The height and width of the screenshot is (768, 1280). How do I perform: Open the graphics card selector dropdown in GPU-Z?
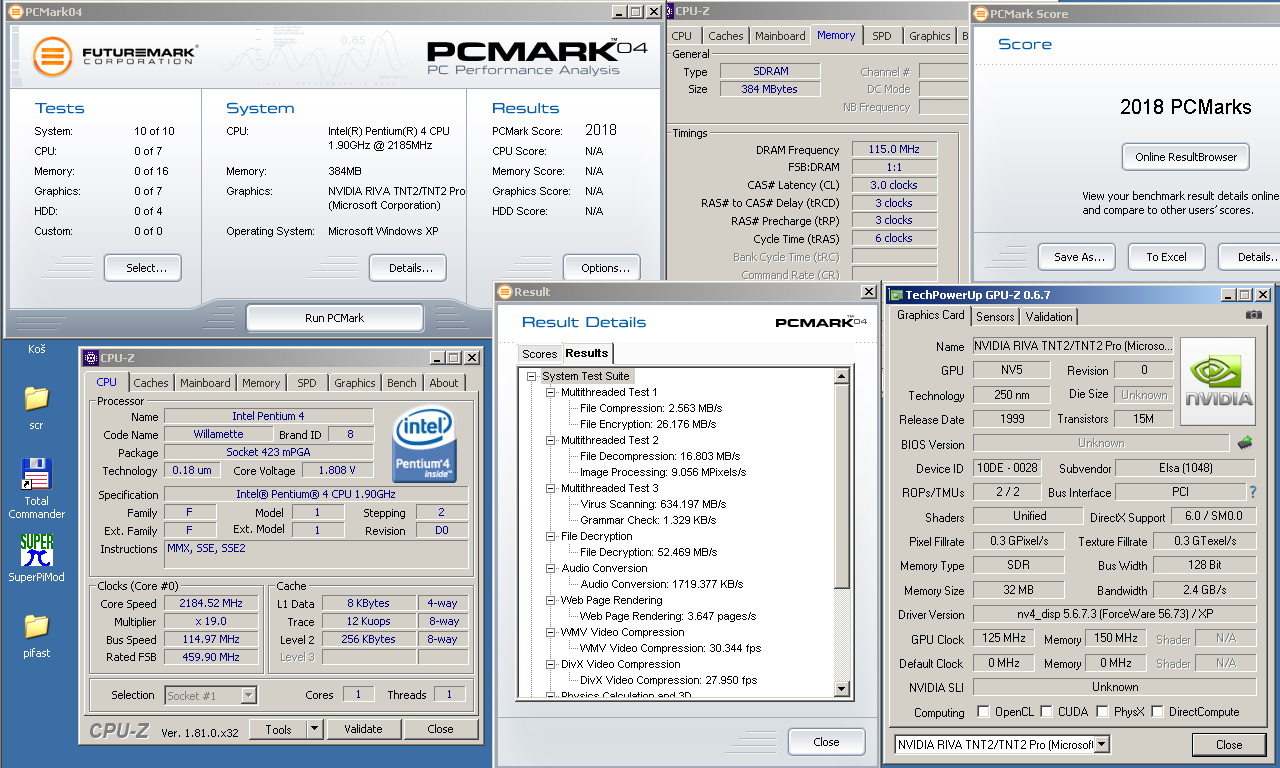(x=1102, y=745)
